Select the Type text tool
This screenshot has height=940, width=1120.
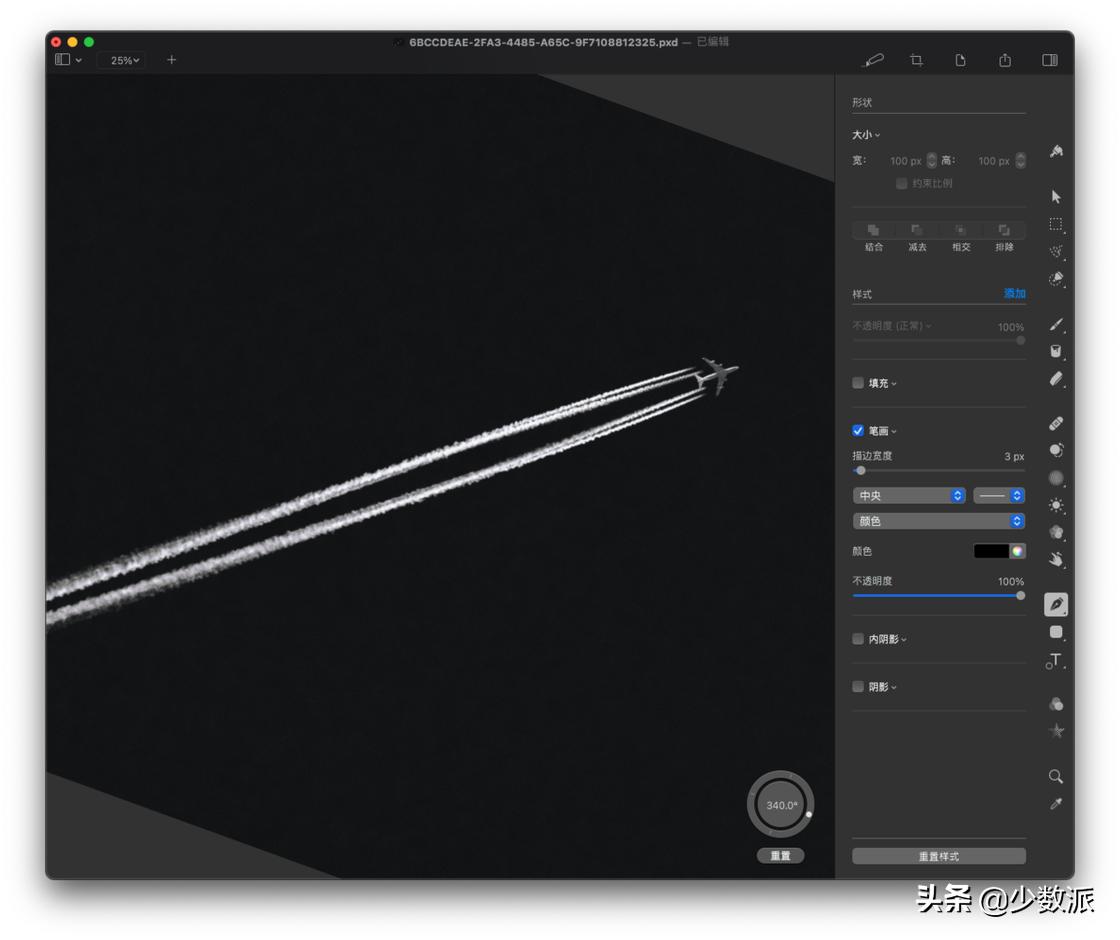click(x=1056, y=661)
